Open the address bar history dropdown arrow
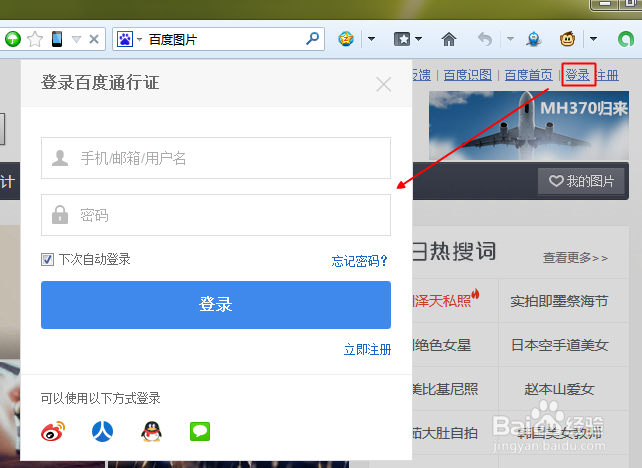This screenshot has width=642, height=468. pos(76,39)
